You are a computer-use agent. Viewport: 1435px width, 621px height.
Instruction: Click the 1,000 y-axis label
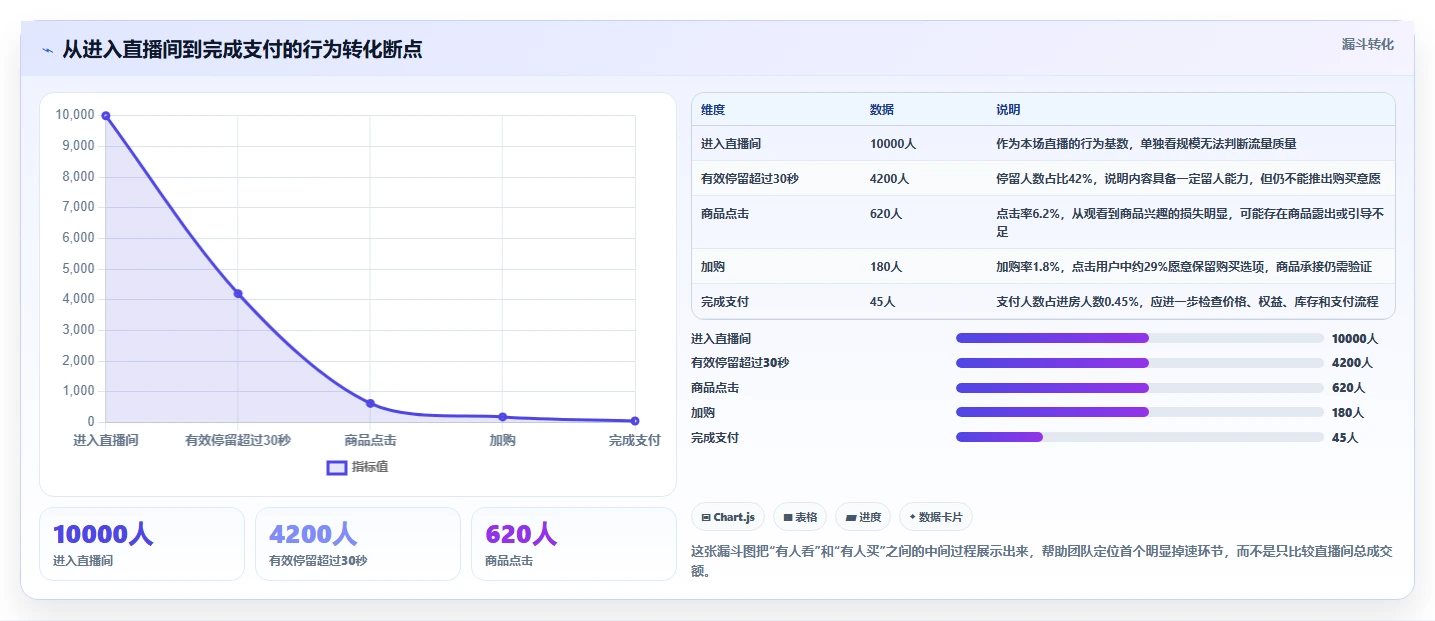(78, 391)
